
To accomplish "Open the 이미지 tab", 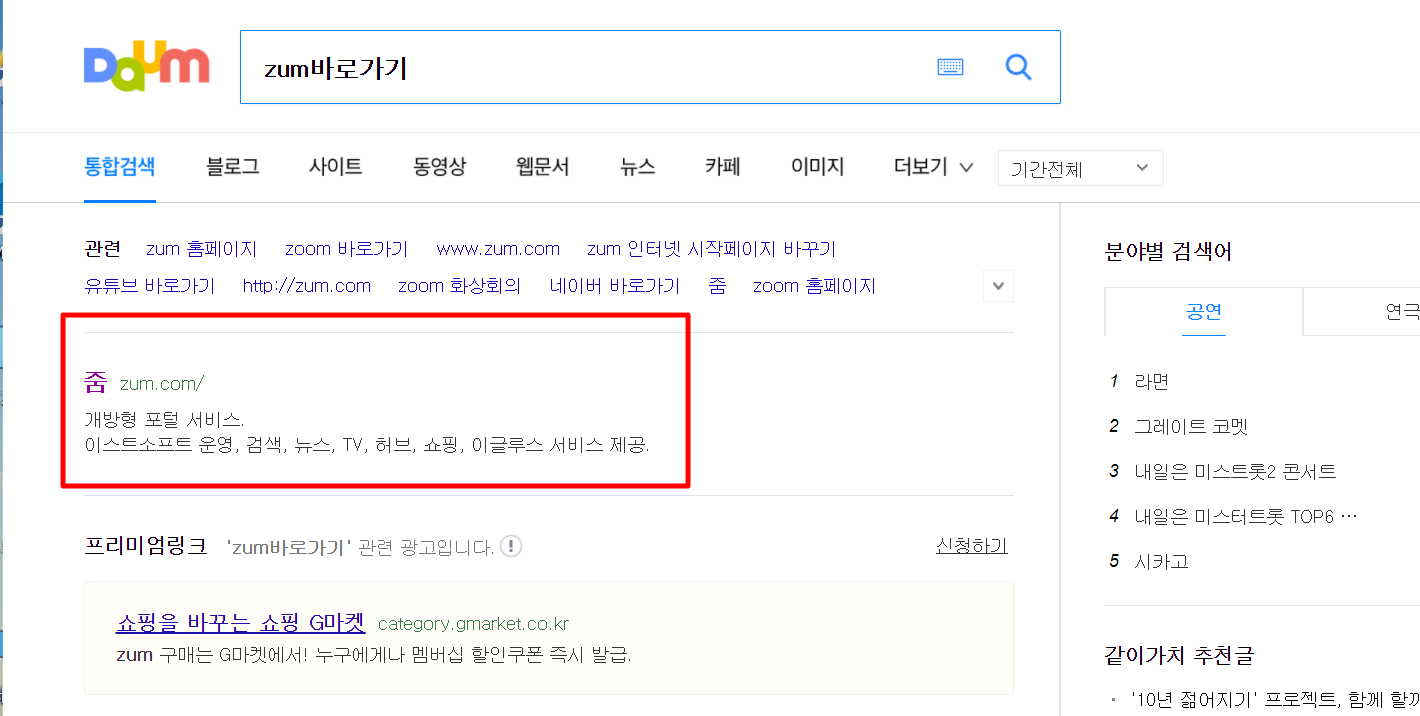I will 817,167.
